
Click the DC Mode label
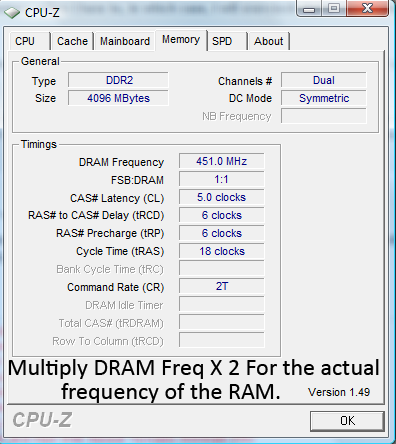(x=250, y=99)
